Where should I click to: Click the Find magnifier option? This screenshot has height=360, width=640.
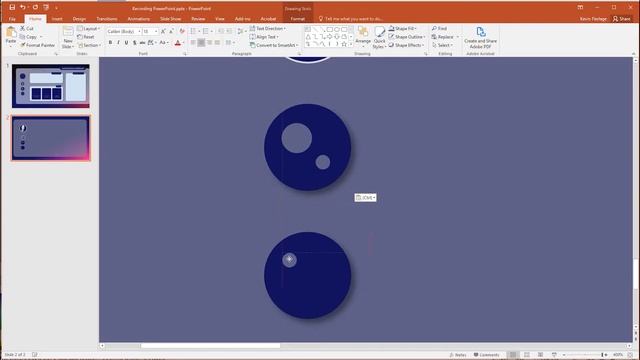click(440, 29)
